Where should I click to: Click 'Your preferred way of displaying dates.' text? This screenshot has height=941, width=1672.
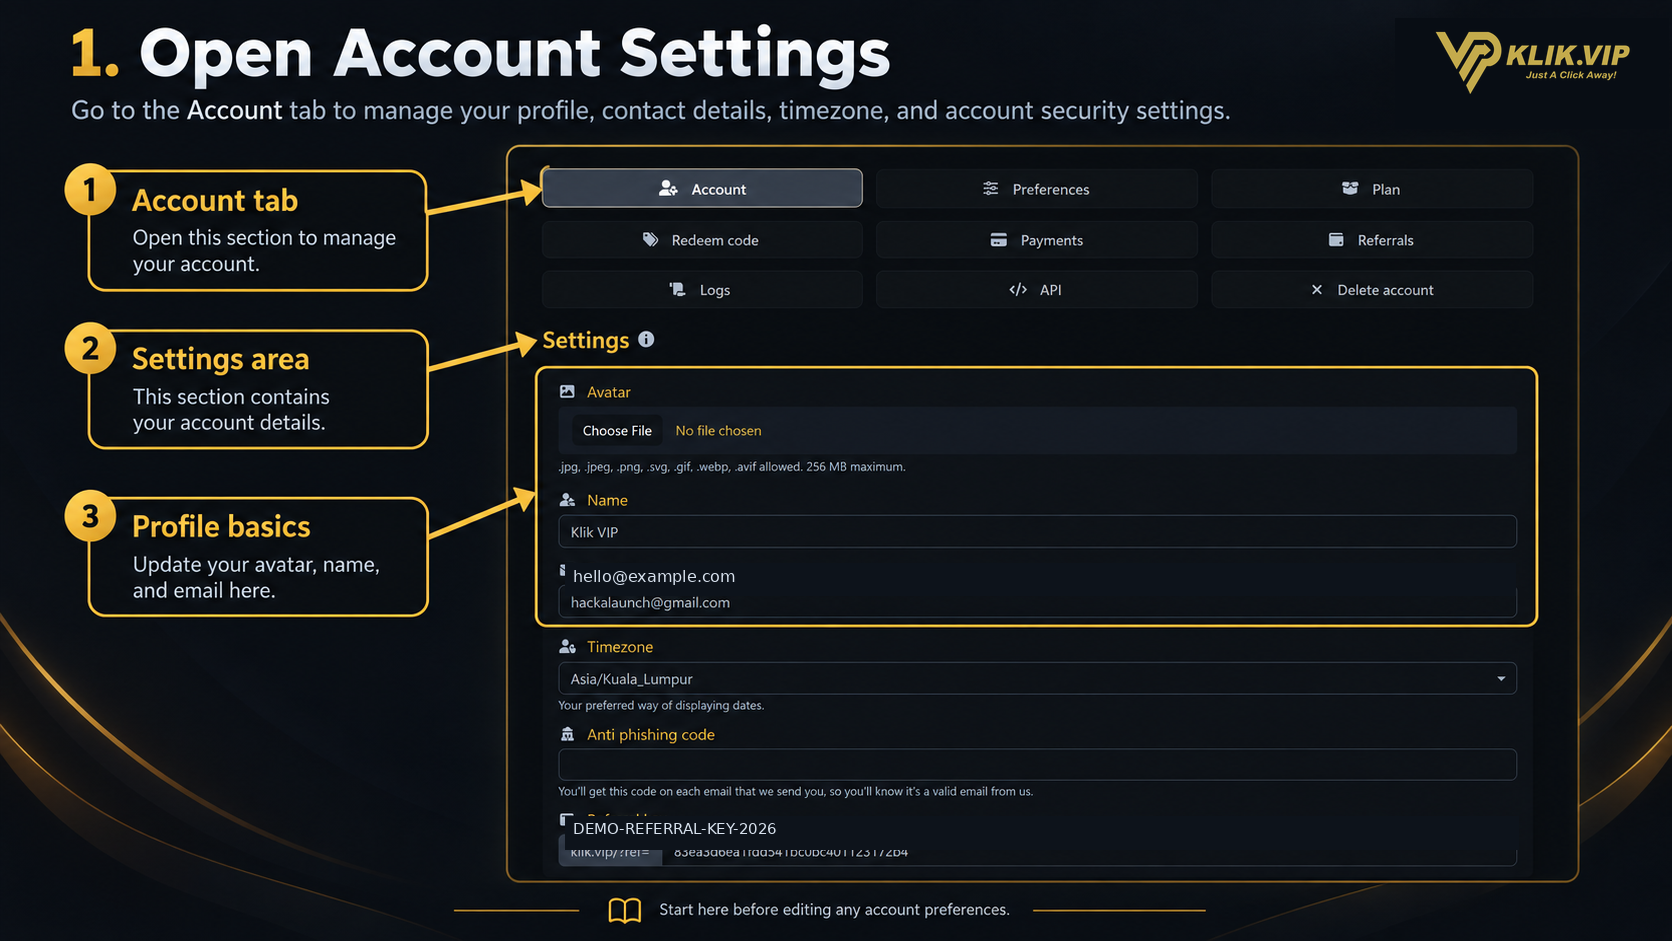[x=661, y=705]
